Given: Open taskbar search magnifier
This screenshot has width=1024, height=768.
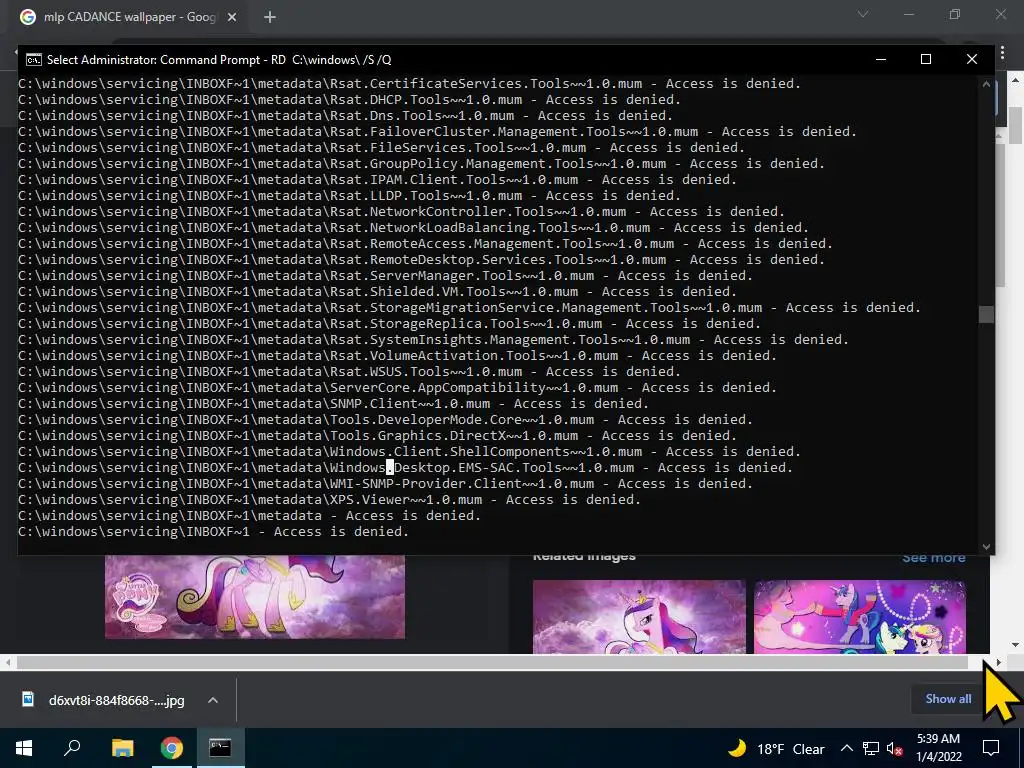Looking at the screenshot, I should tap(72, 748).
